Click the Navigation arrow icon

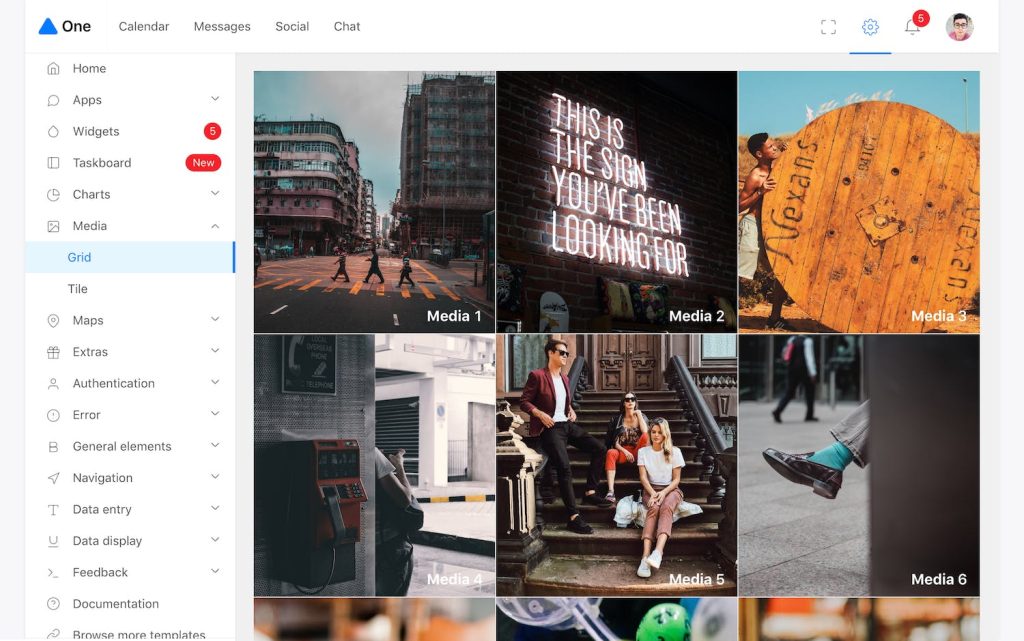tap(54, 478)
